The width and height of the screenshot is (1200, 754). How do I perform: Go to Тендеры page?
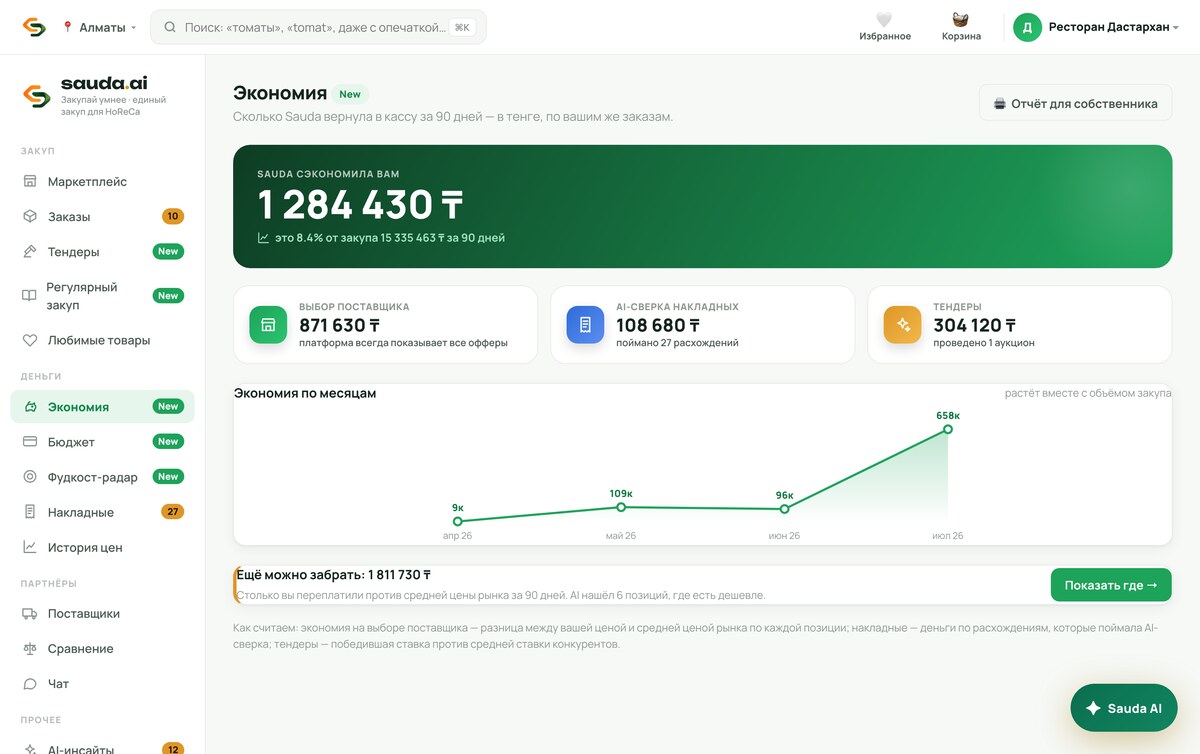click(102, 252)
